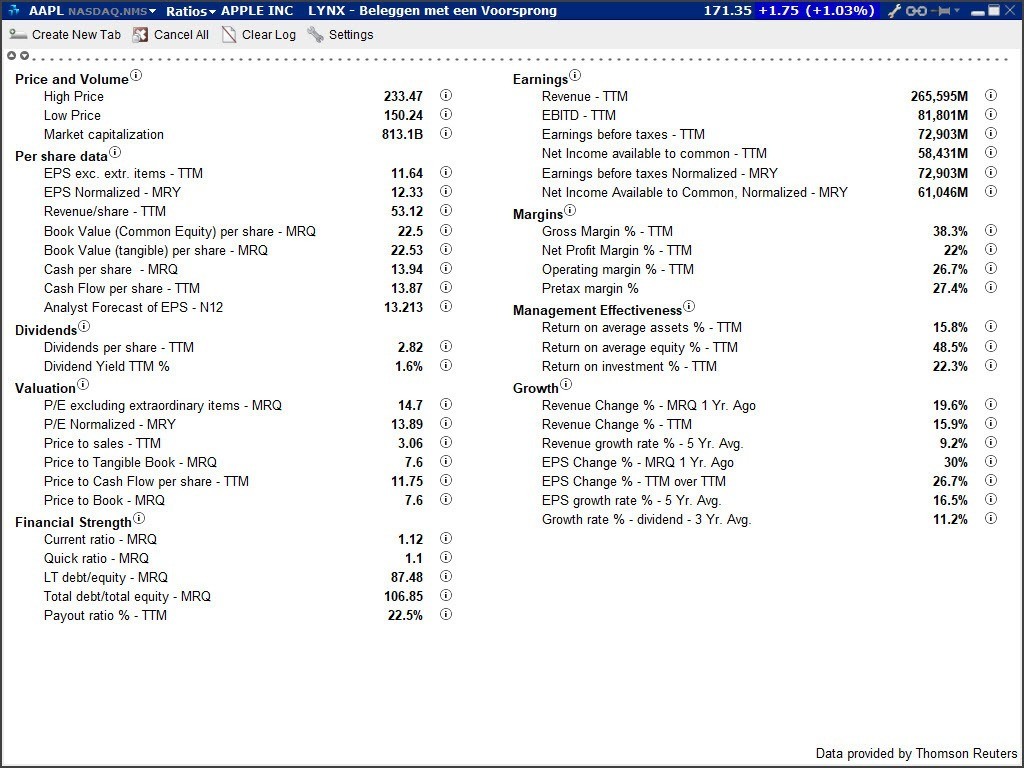Image resolution: width=1024 pixels, height=768 pixels.
Task: Open Settings from the toolbar
Action: point(340,35)
